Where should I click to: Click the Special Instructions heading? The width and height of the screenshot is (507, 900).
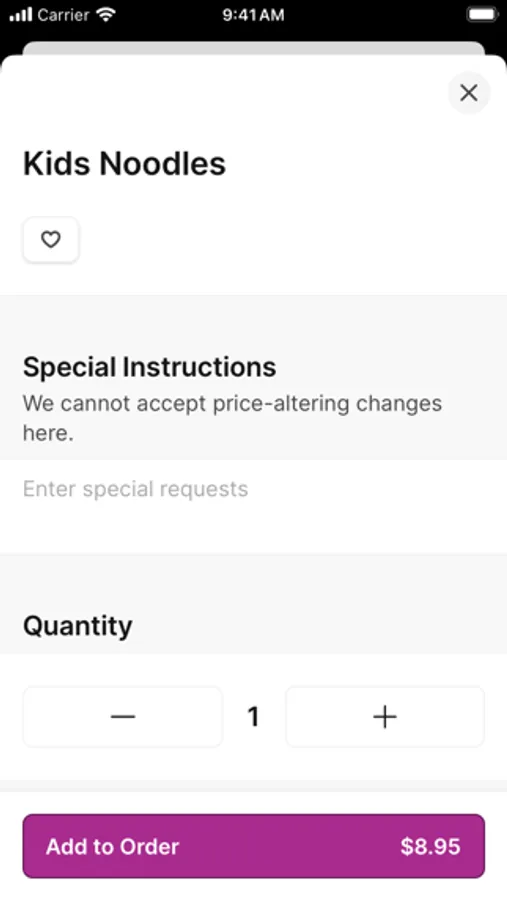tap(149, 367)
